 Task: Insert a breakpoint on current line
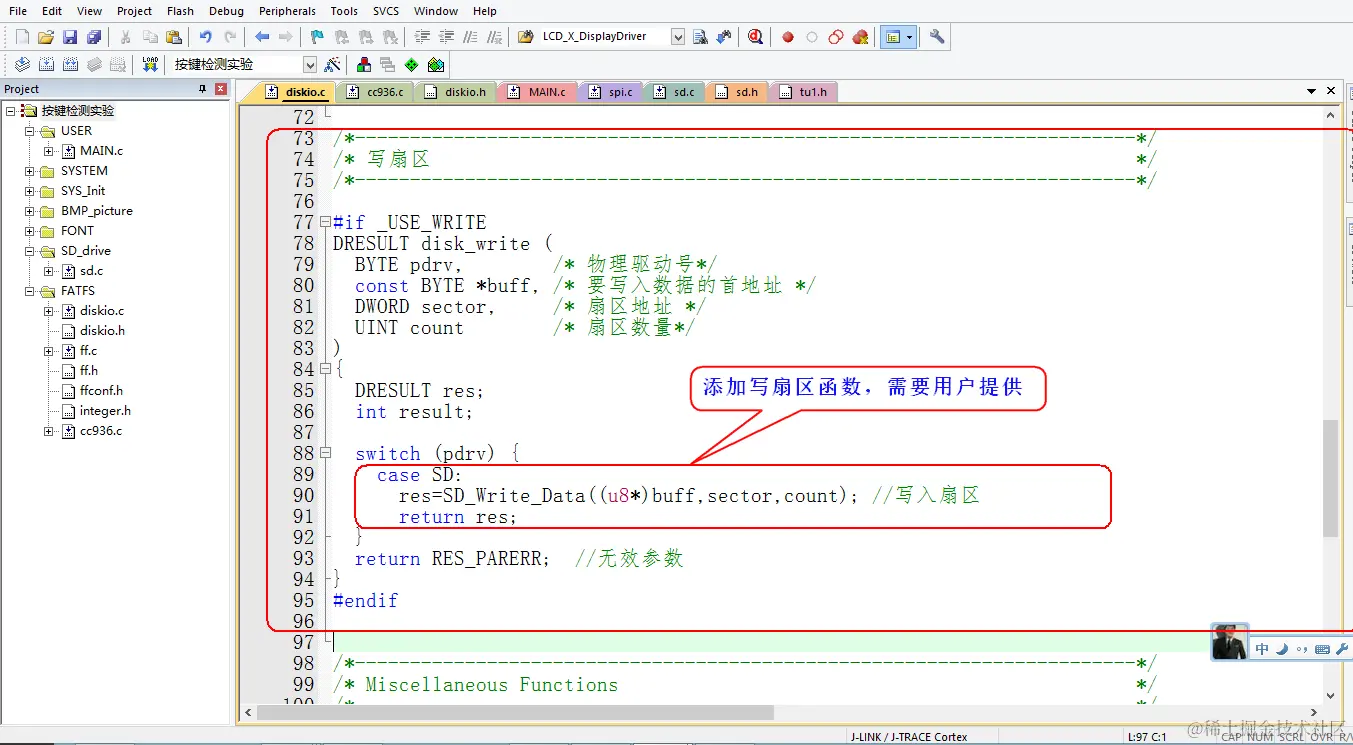[787, 37]
